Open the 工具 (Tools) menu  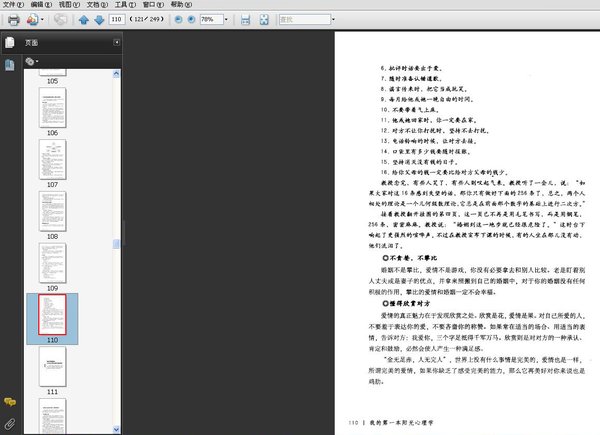pos(125,5)
